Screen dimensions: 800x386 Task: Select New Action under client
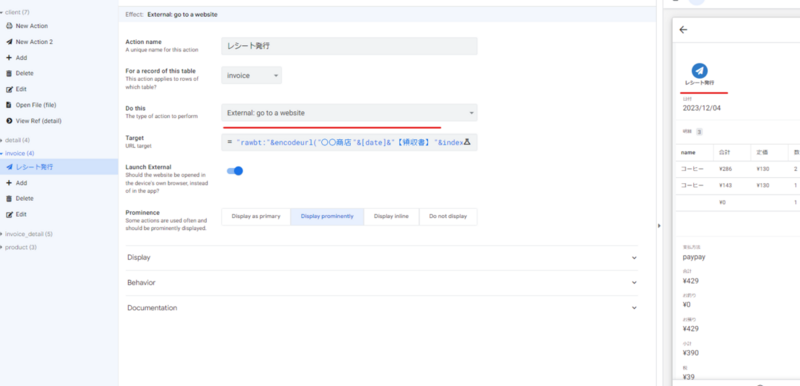tap(32, 26)
